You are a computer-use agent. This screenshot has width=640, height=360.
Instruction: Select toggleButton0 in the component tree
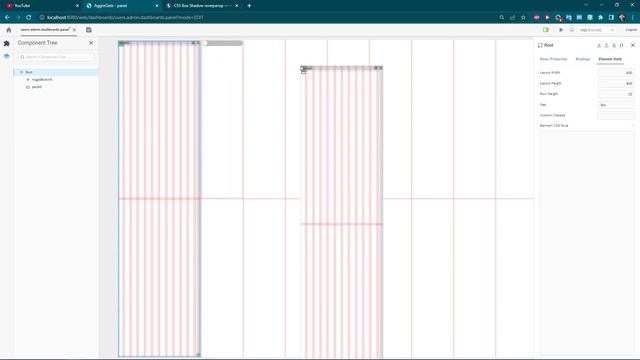[x=42, y=79]
